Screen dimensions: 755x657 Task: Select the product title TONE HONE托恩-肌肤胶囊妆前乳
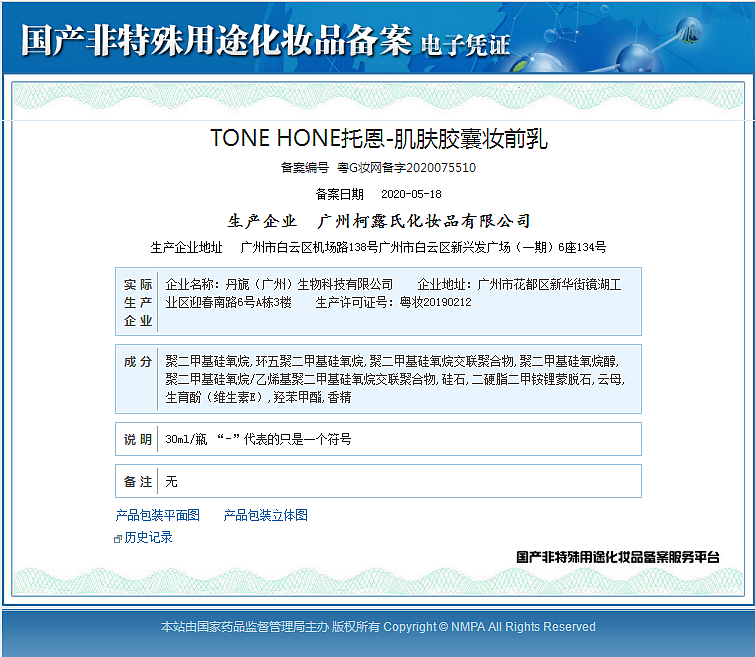coord(379,139)
